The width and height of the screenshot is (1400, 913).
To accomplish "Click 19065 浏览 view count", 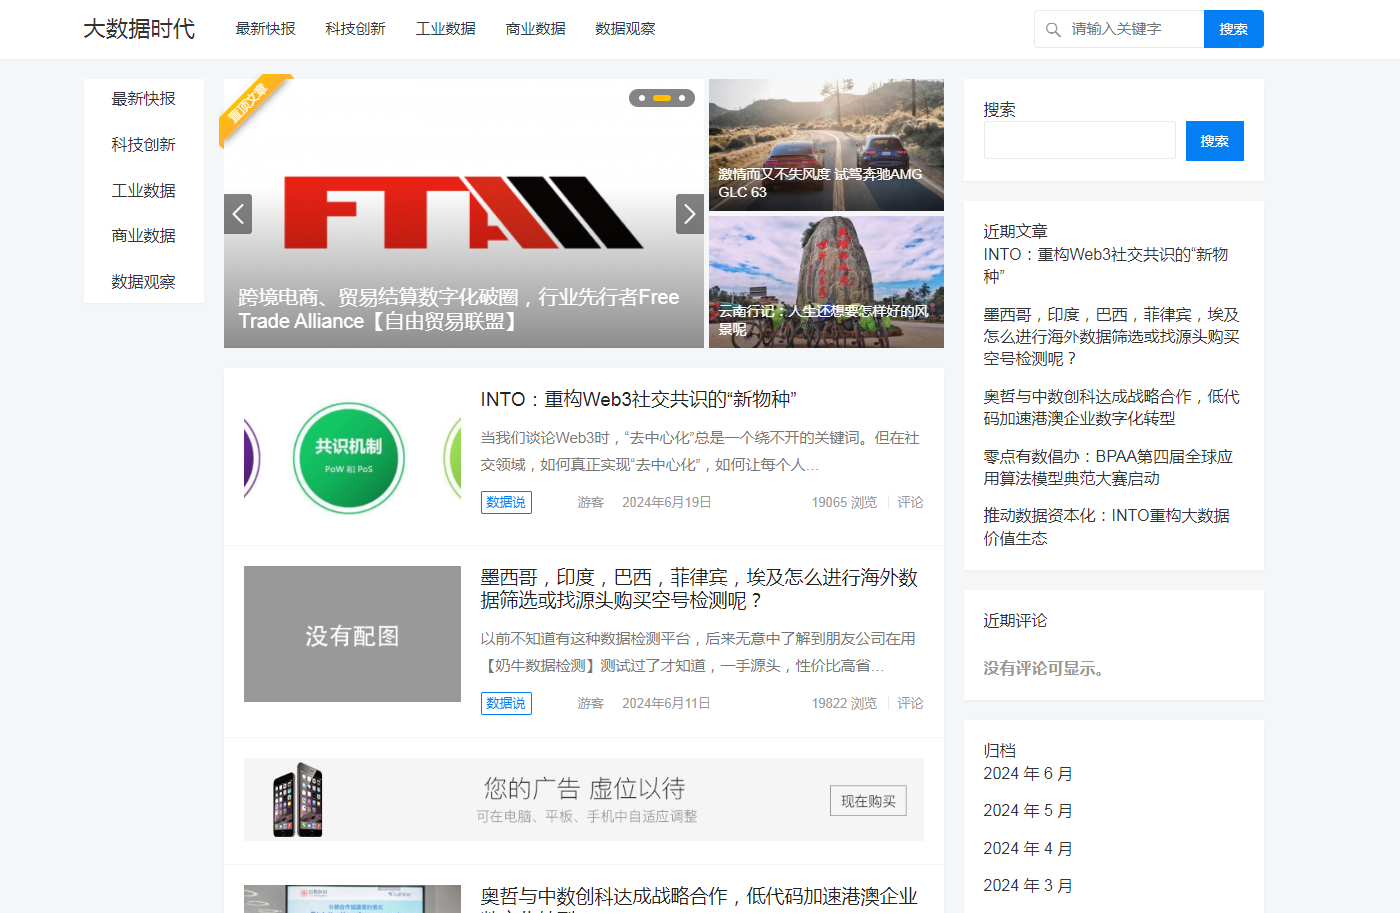I will (x=844, y=502).
